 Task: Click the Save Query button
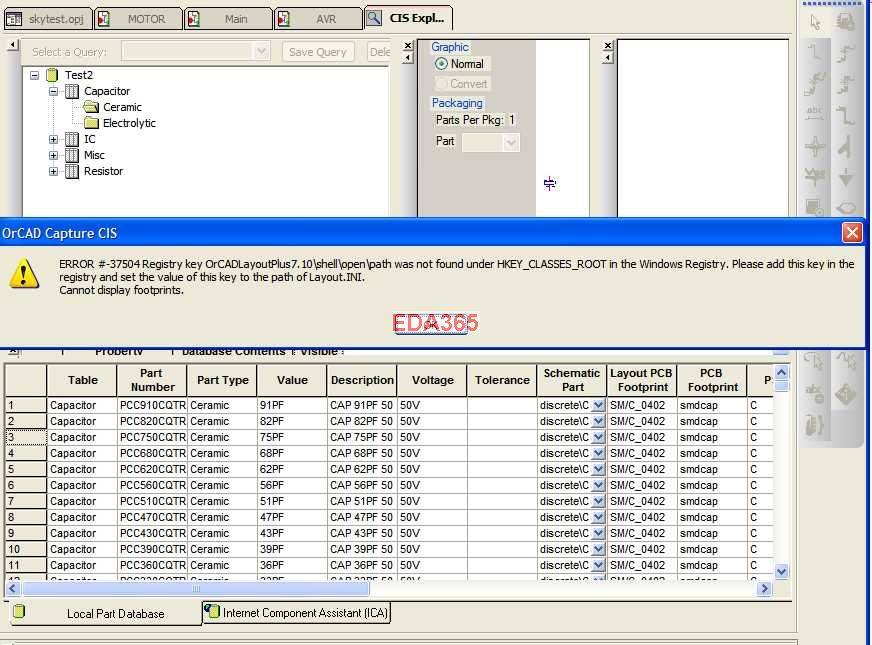click(317, 50)
